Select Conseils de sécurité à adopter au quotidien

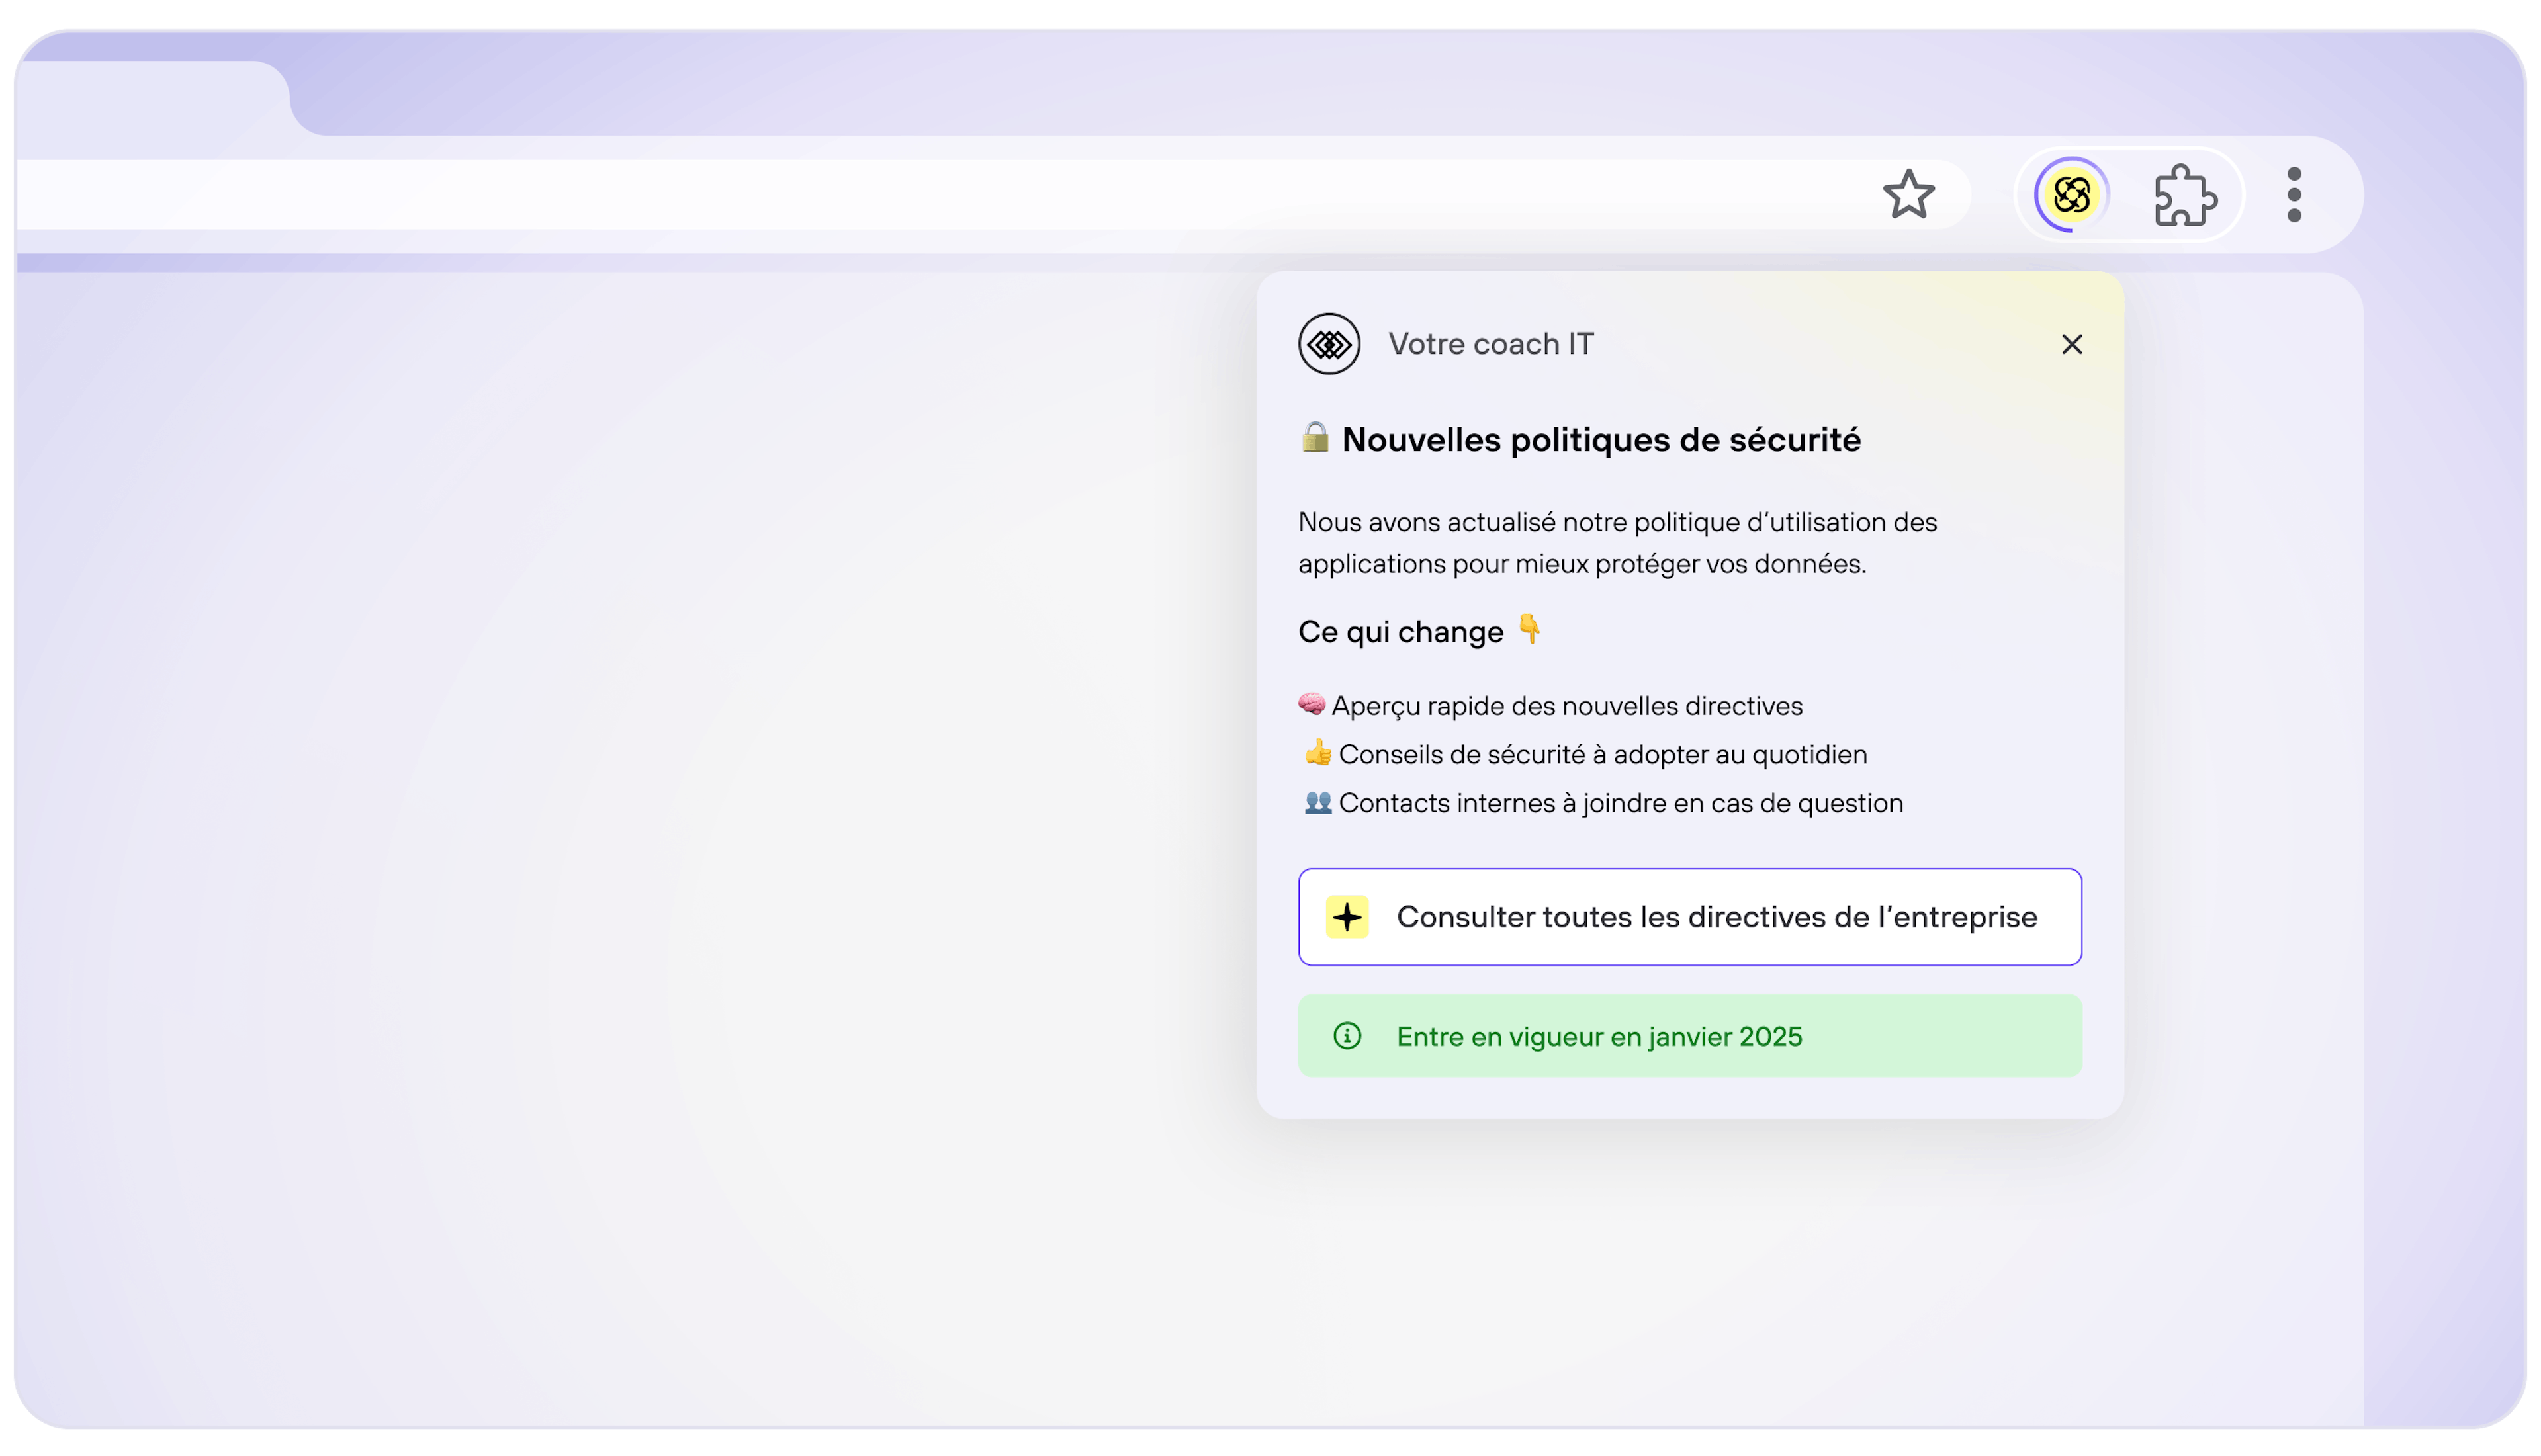tap(1602, 755)
